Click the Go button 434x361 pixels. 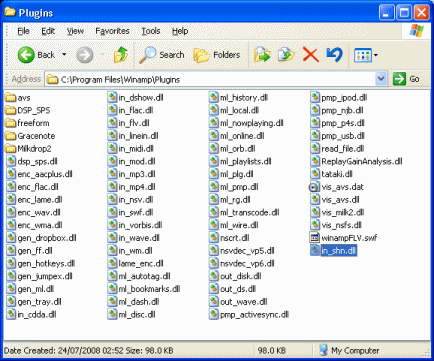tap(406, 79)
